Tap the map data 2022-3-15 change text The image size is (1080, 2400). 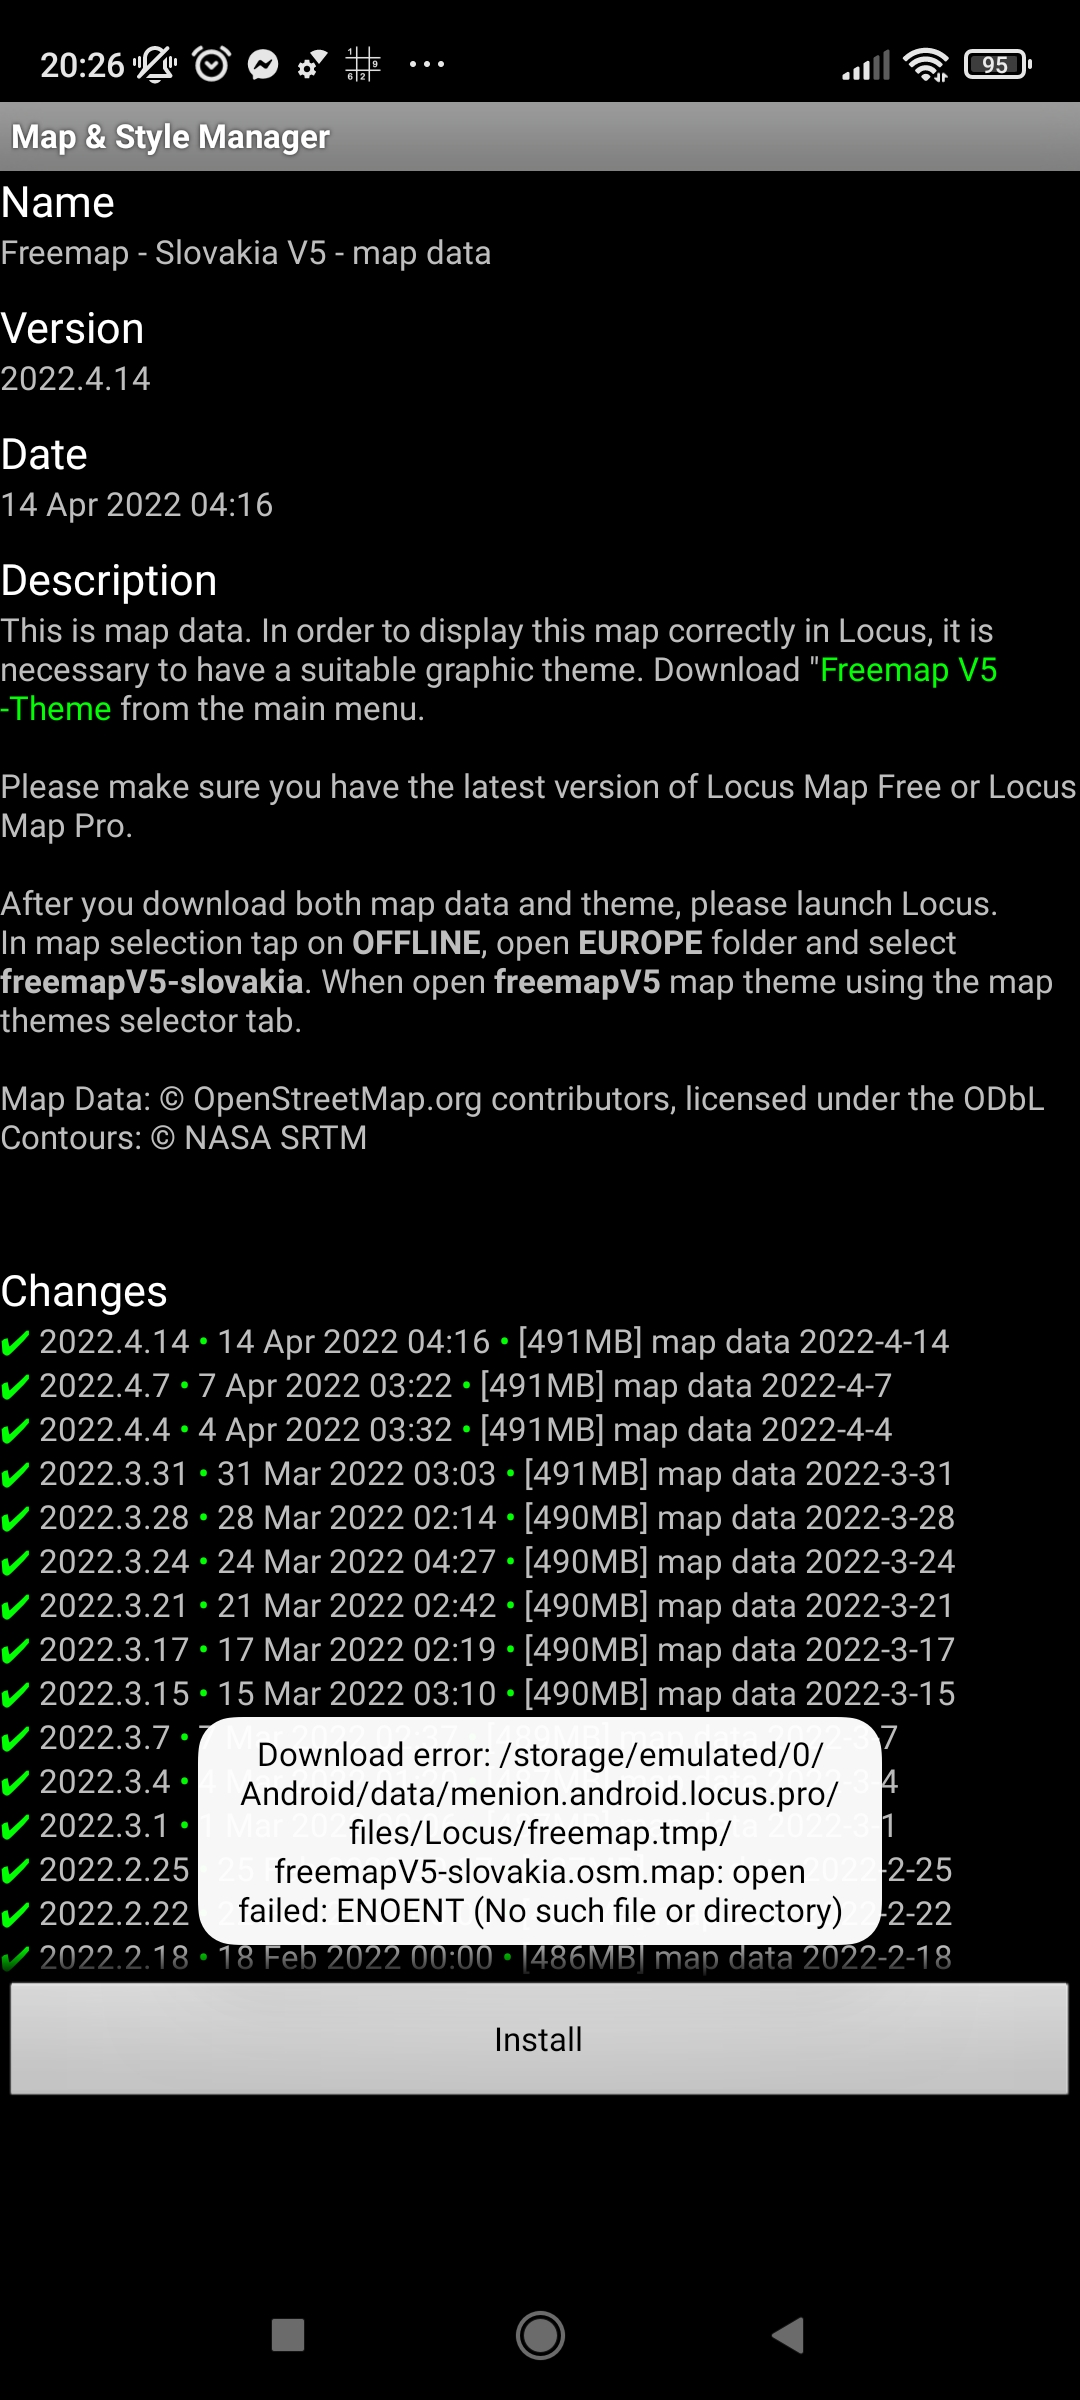tap(806, 1694)
